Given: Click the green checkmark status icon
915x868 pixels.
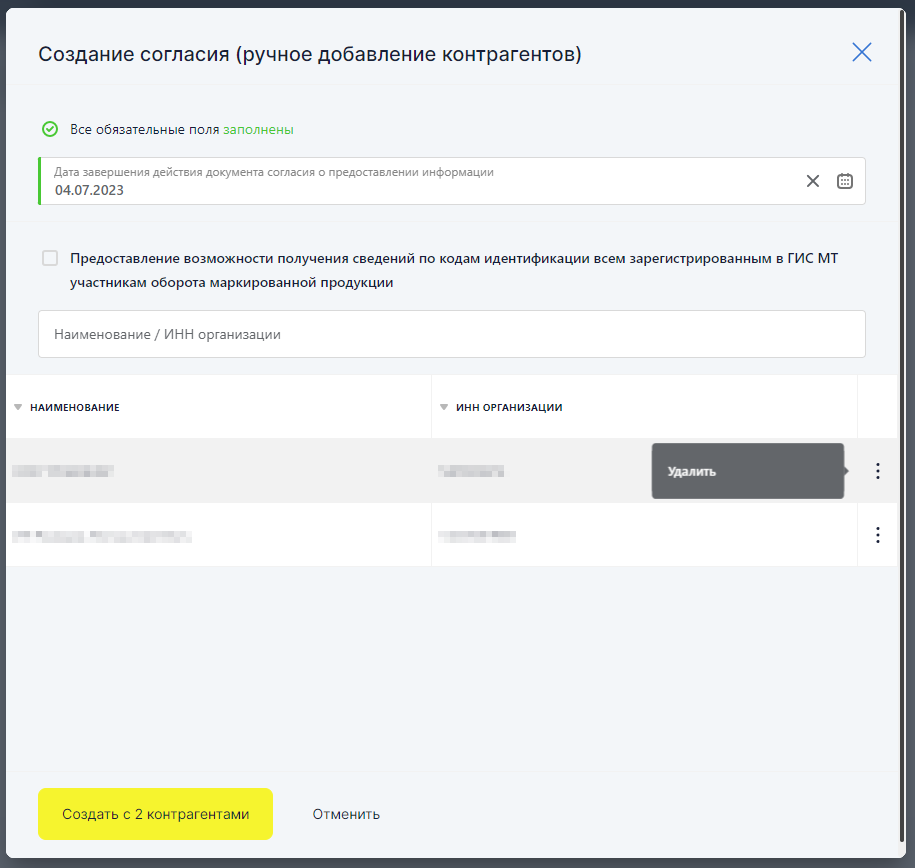Looking at the screenshot, I should [x=50, y=129].
